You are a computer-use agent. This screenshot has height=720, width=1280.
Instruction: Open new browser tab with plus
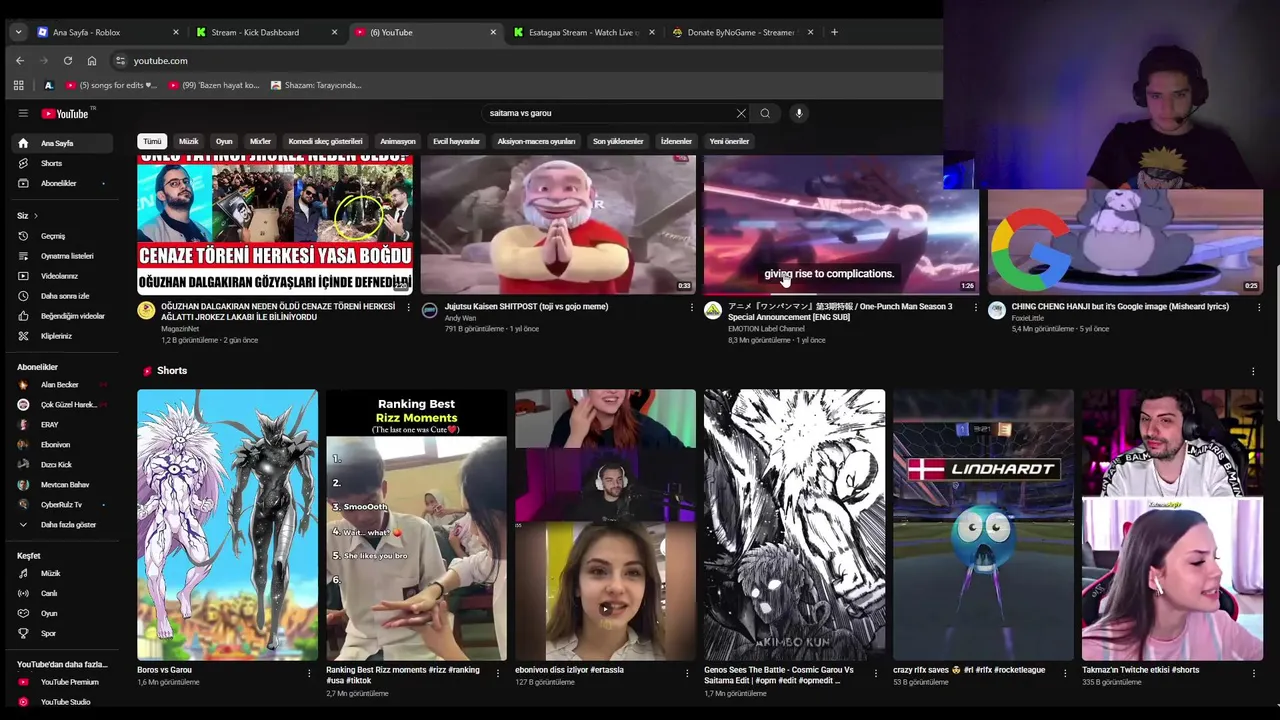835,32
